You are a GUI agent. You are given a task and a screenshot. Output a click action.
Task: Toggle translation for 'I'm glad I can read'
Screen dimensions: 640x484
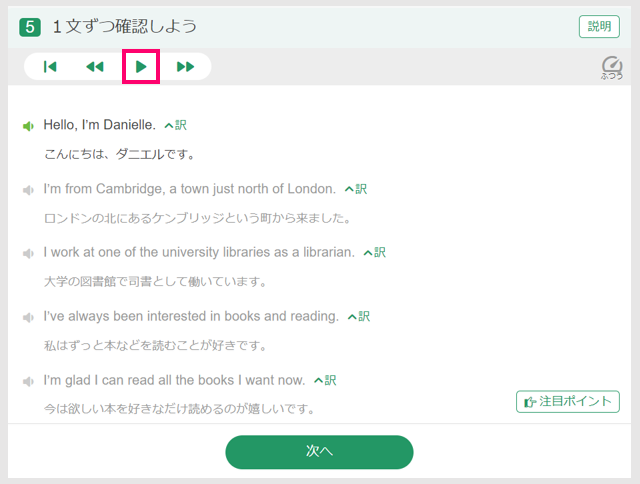tap(325, 380)
